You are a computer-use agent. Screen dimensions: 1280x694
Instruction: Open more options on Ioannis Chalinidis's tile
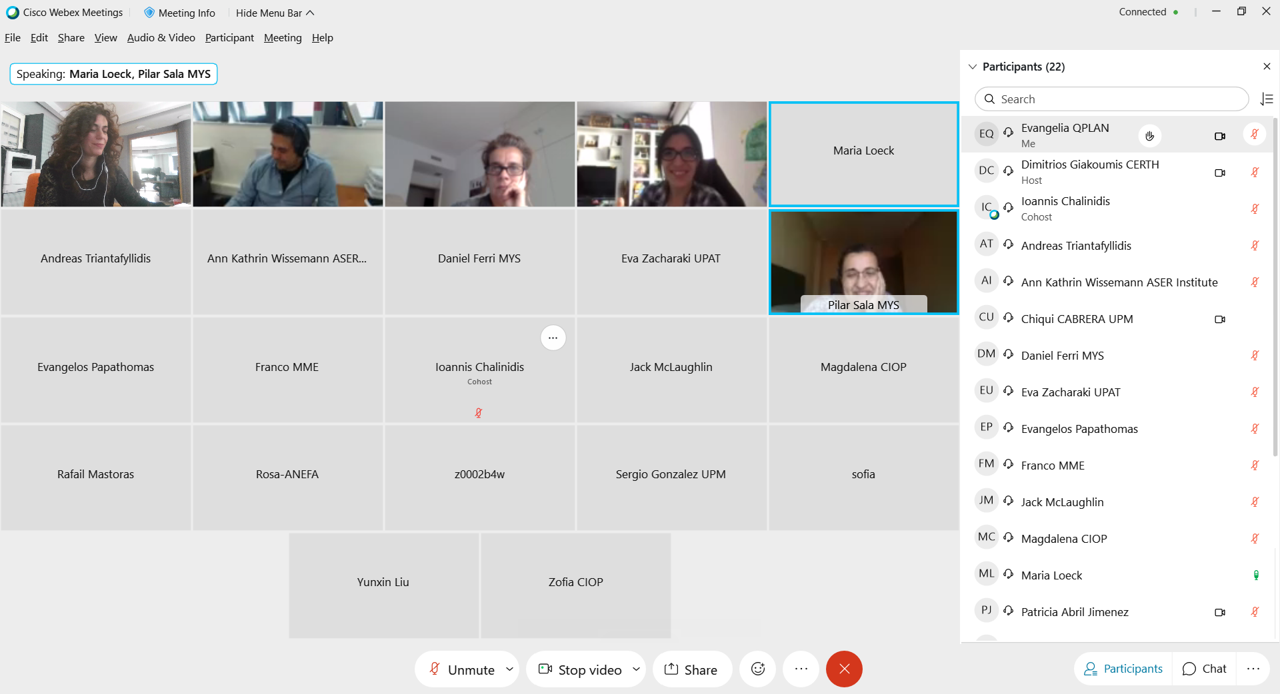pos(553,338)
